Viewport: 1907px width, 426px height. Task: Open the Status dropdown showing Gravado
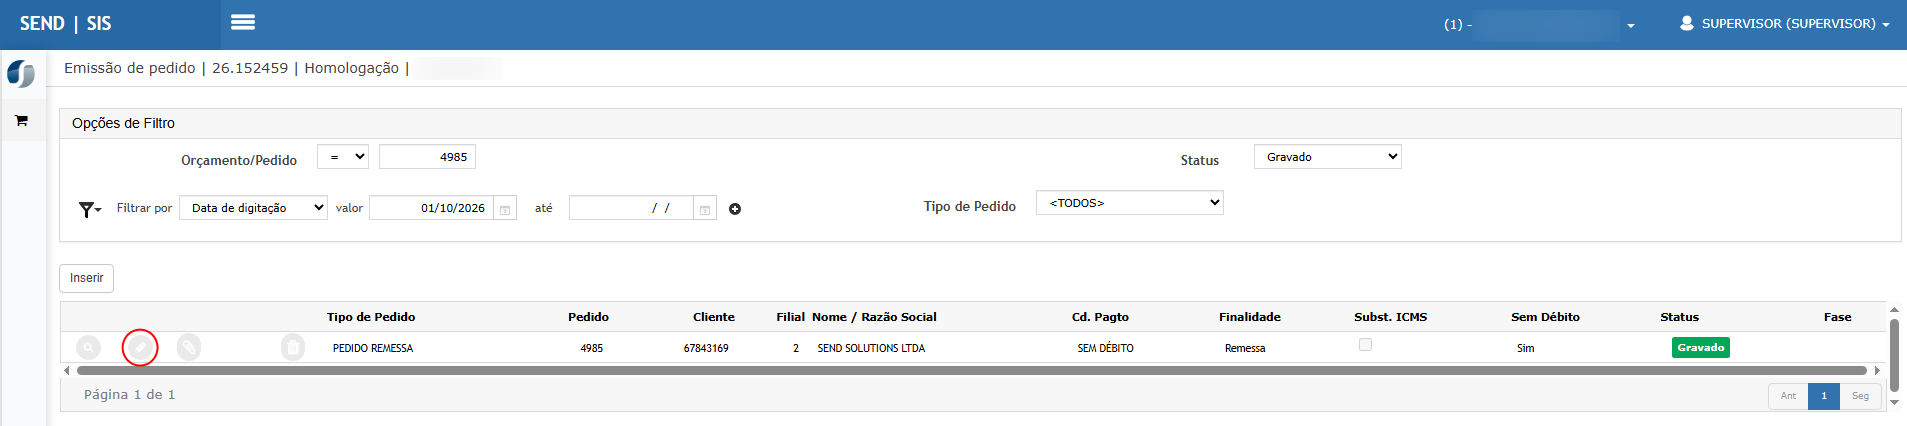1328,157
